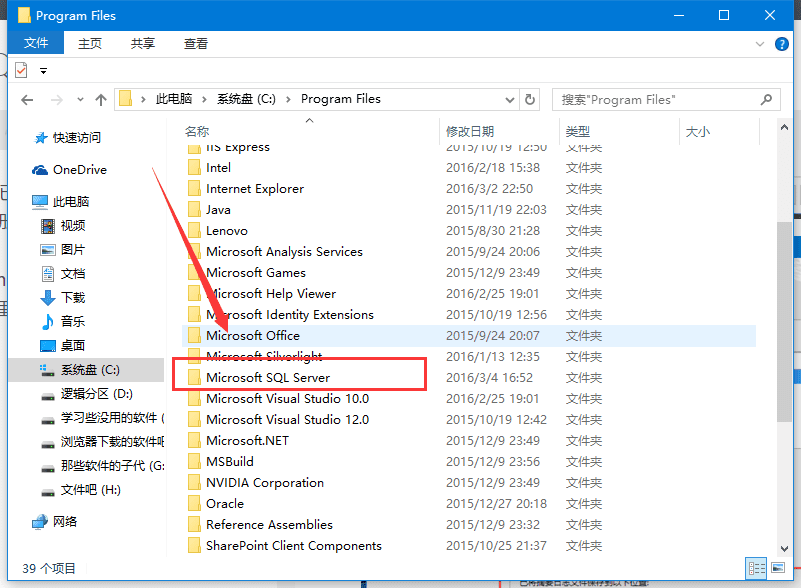Click the properties checkmark icon in quick access toolbar
Image resolution: width=801 pixels, height=588 pixels.
pos(21,70)
